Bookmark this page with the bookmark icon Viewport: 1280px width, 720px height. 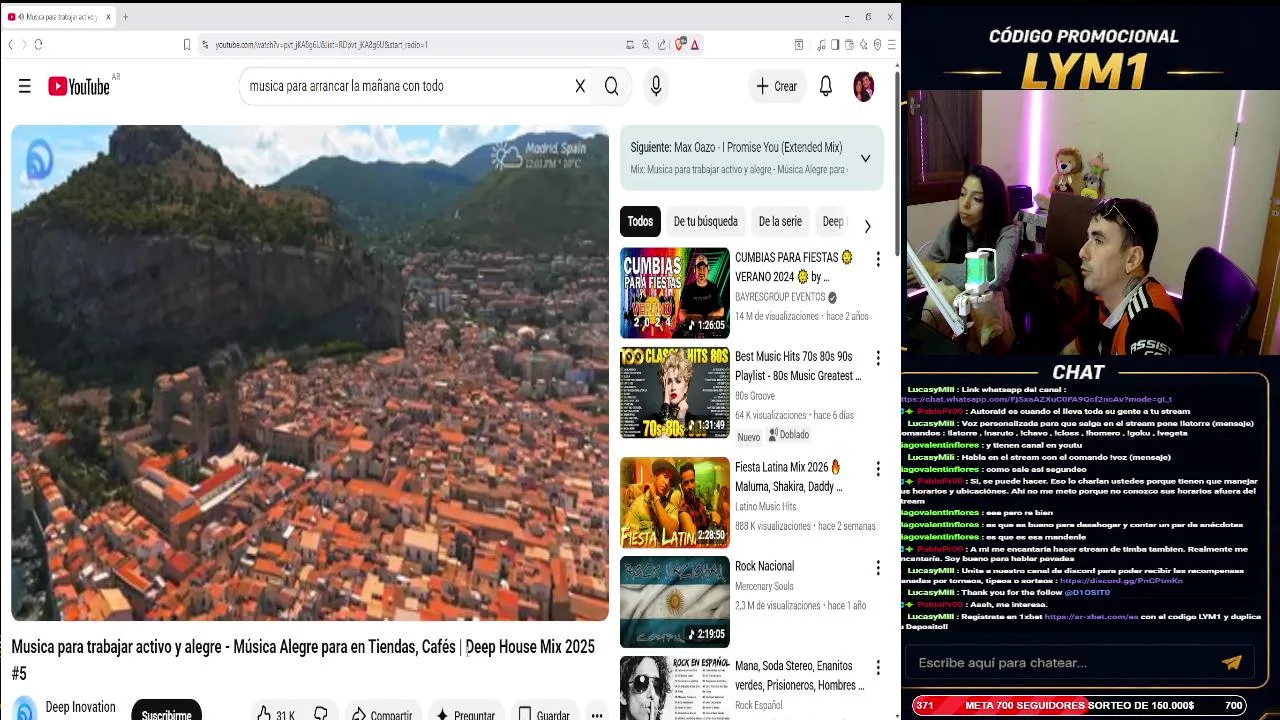(x=187, y=44)
